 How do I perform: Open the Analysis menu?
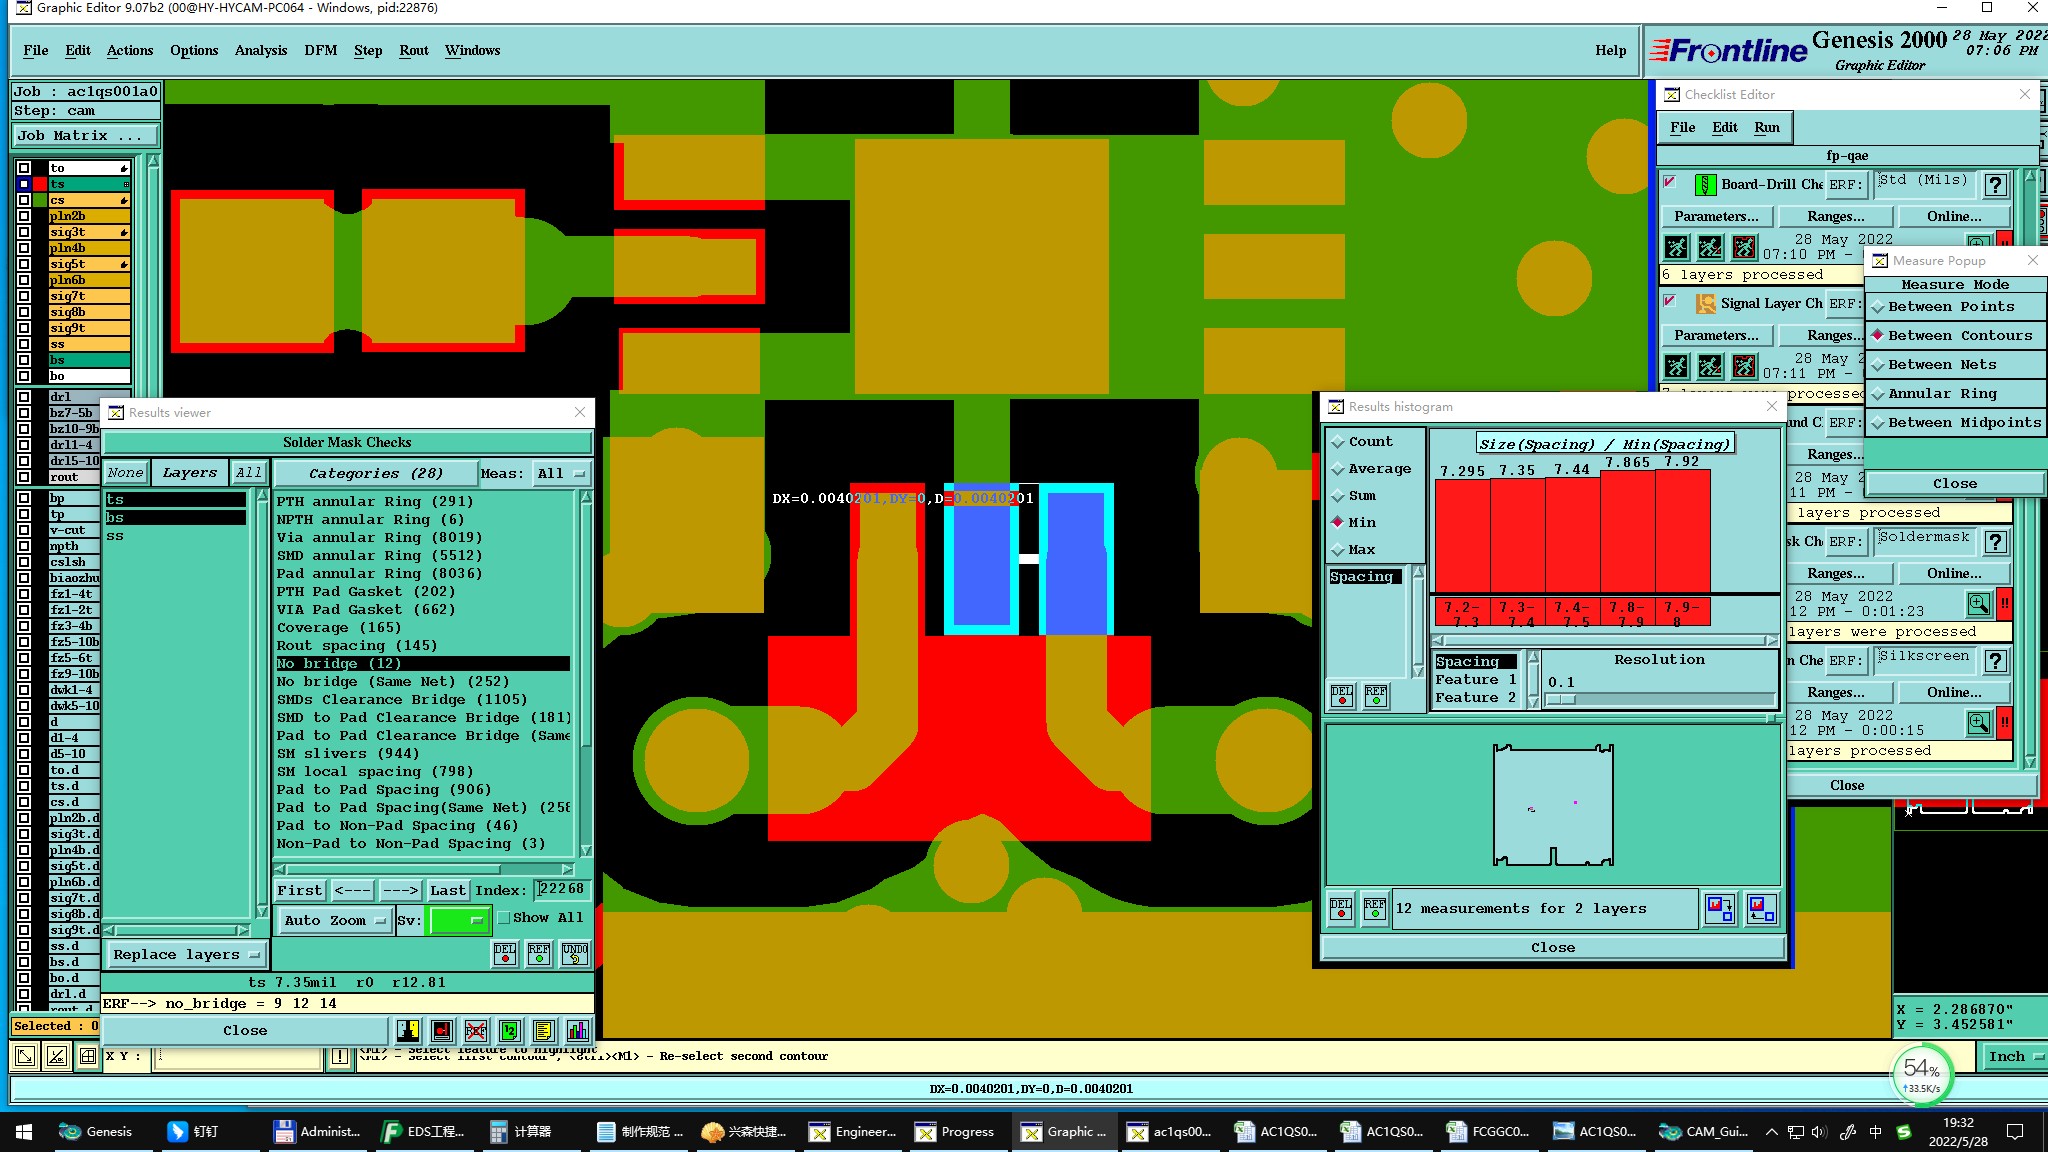click(x=260, y=50)
